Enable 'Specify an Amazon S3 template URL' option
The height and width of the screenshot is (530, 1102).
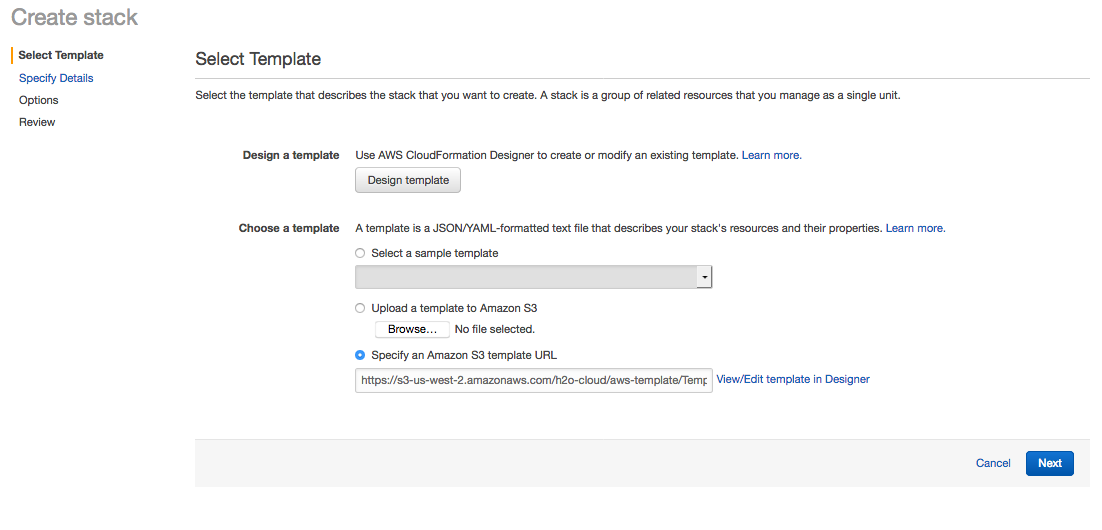pyautogui.click(x=360, y=355)
